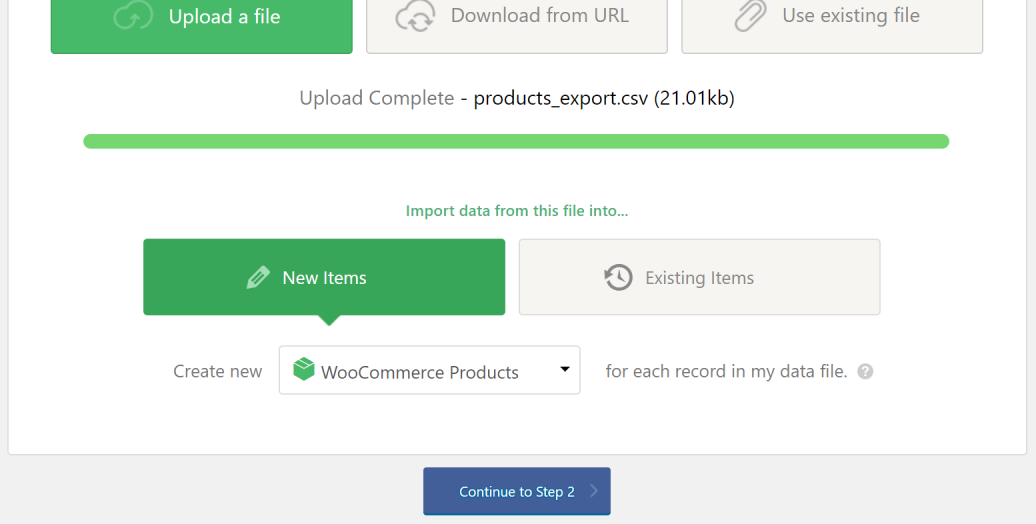Click the cloud sync download icon
The width and height of the screenshot is (1036, 524).
click(415, 16)
